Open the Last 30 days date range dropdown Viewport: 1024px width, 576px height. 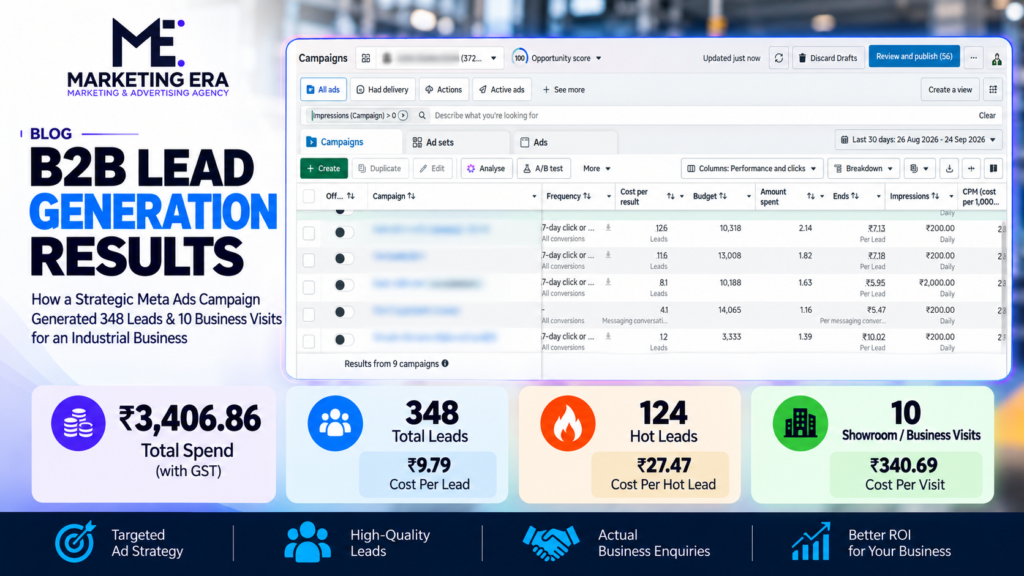(x=918, y=140)
